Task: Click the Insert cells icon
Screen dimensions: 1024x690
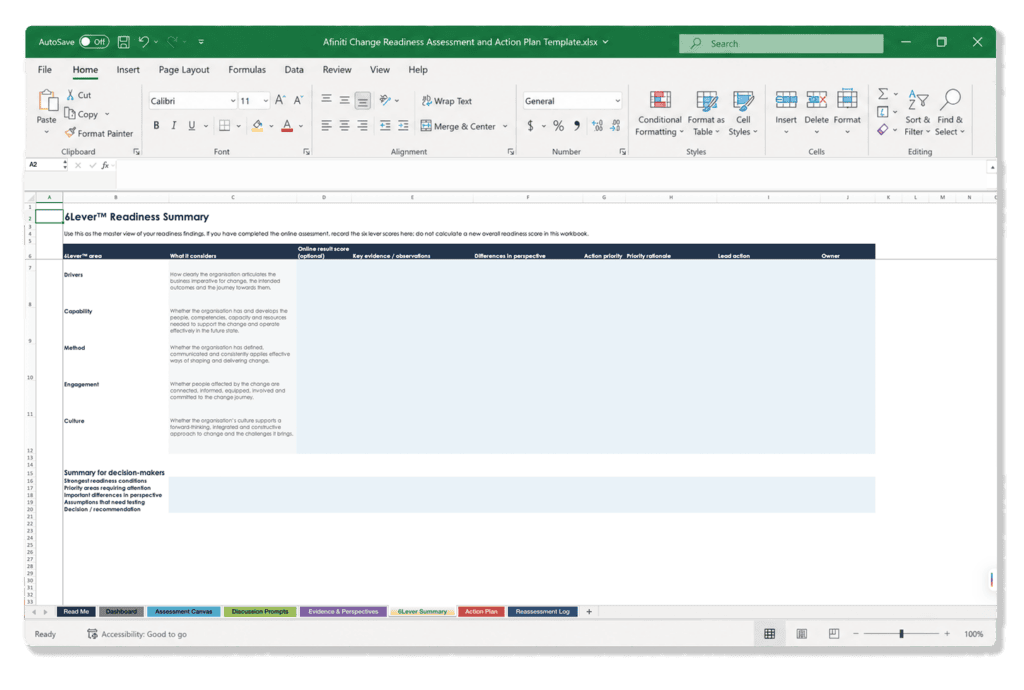Action: (786, 99)
